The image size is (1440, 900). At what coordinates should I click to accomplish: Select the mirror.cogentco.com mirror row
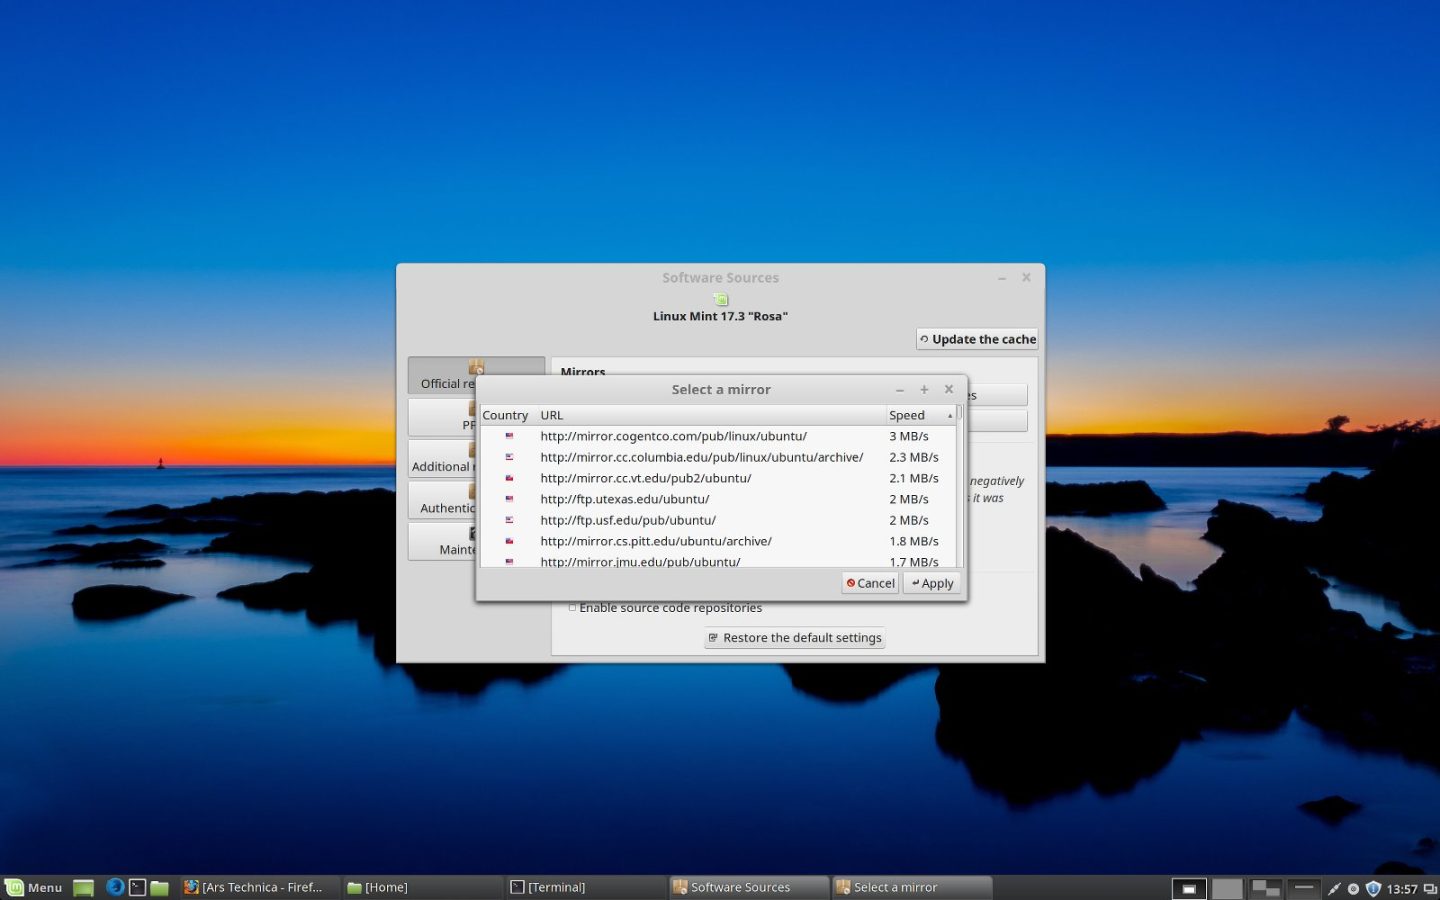tap(672, 436)
